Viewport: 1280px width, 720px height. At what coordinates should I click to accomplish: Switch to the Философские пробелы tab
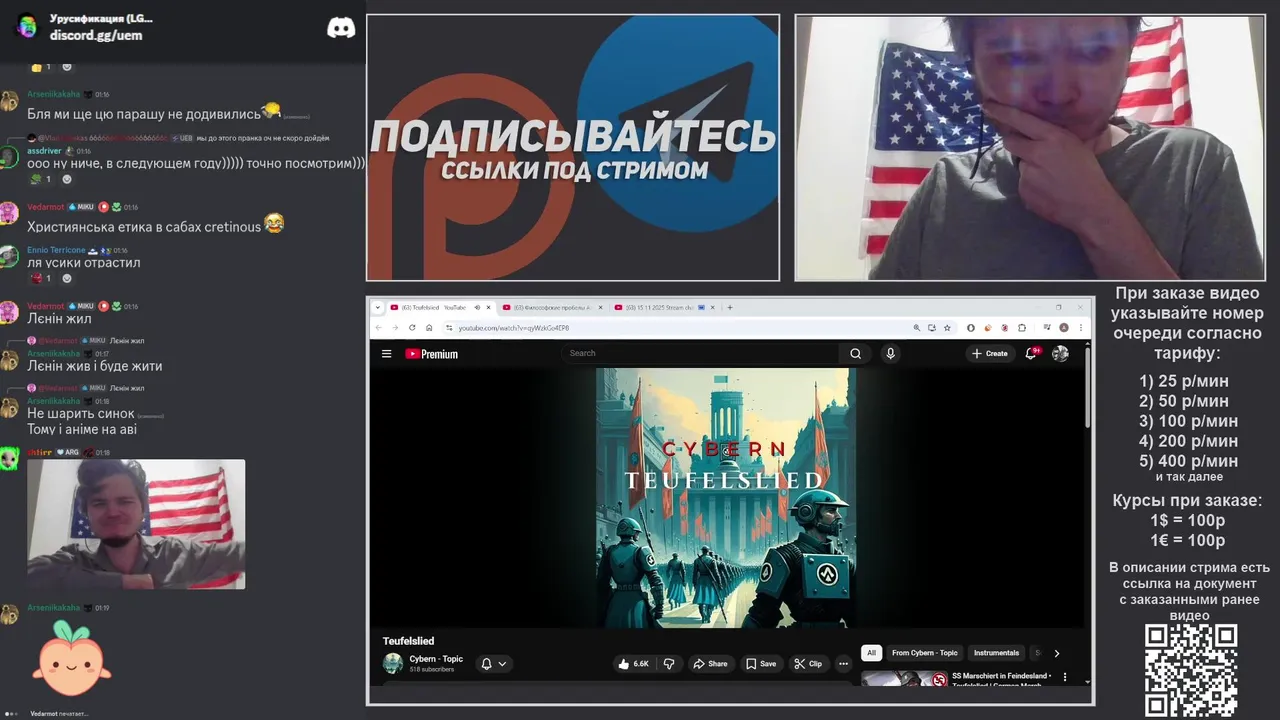(553, 307)
